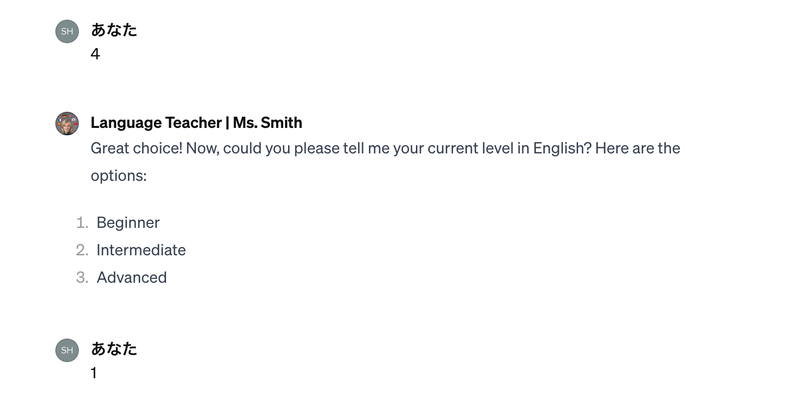Click list number "2." before Intermediate
The image size is (800, 419).
82,250
